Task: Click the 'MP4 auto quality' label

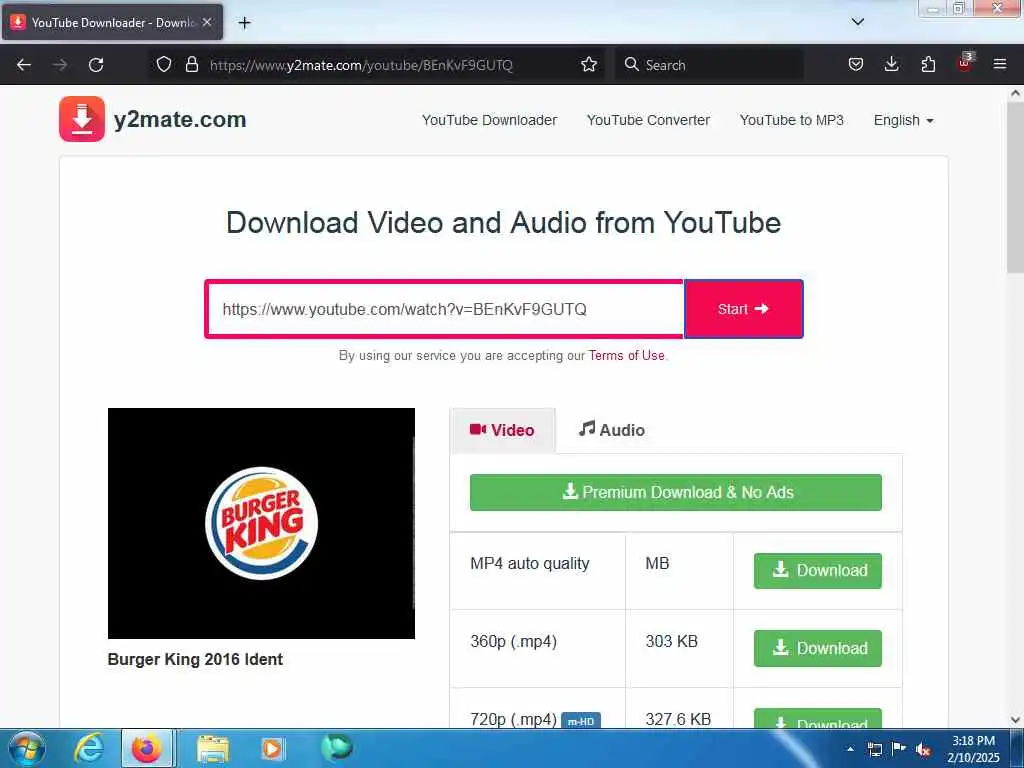Action: [530, 564]
